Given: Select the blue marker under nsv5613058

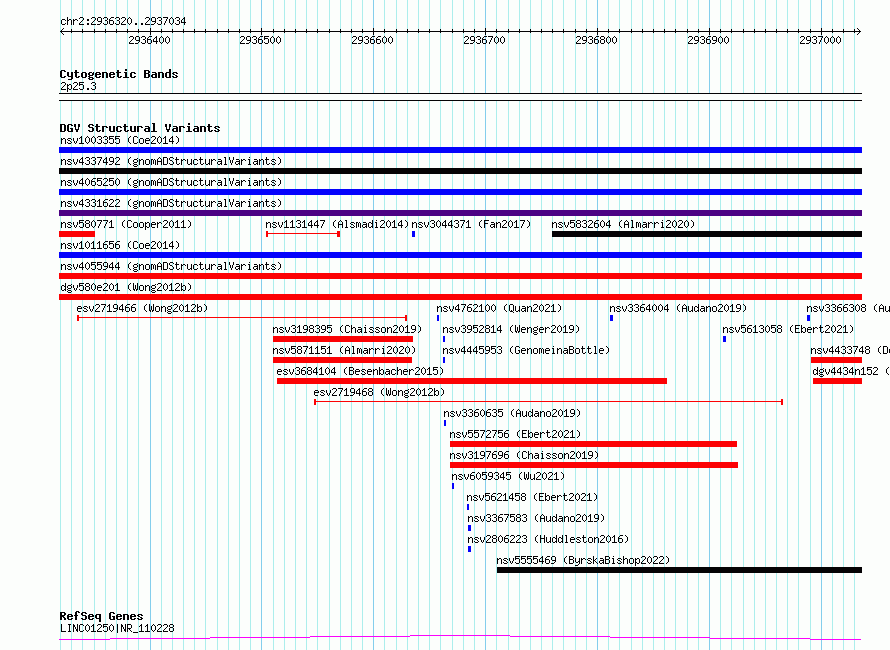Looking at the screenshot, I should (x=724, y=339).
